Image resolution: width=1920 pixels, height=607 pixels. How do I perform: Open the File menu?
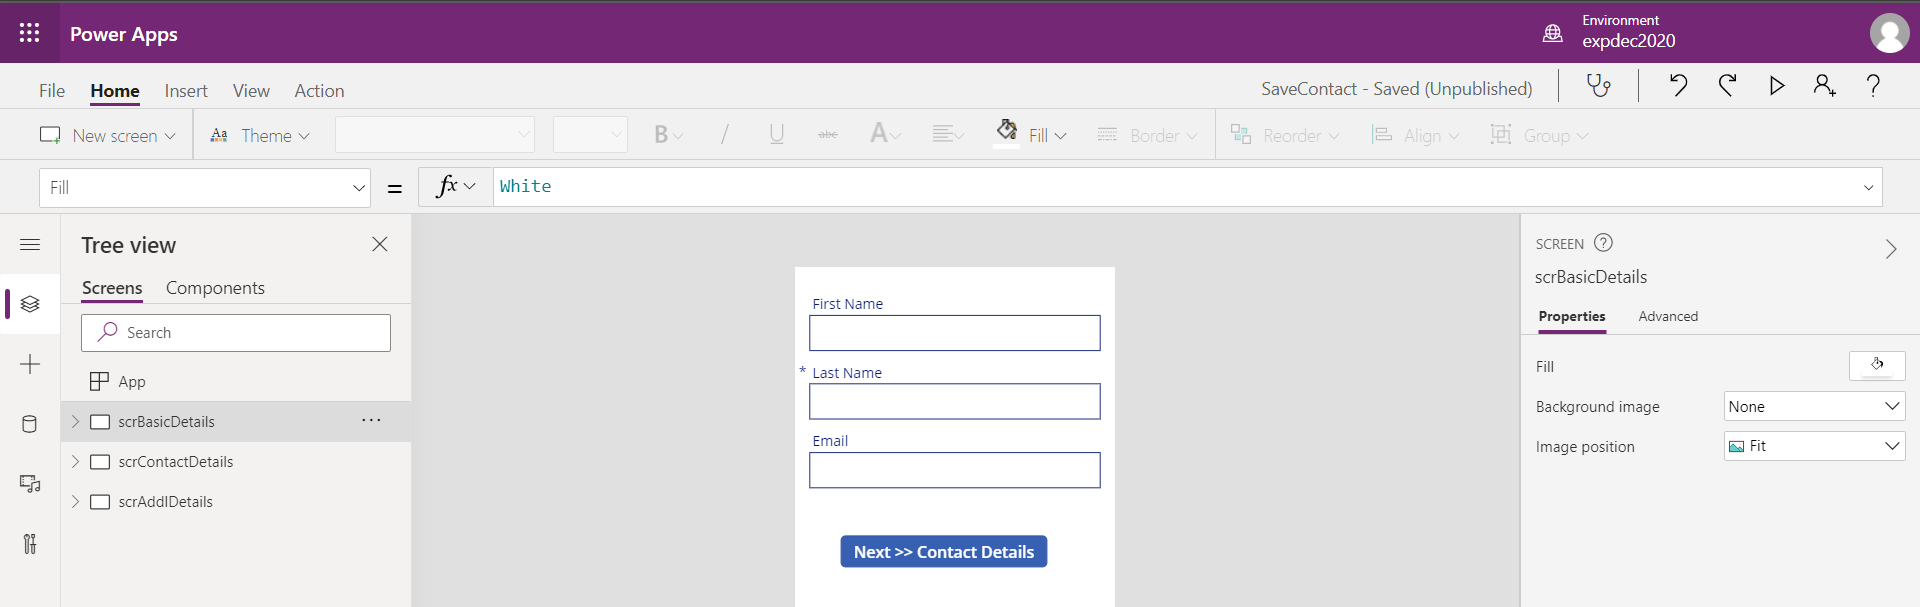point(52,91)
